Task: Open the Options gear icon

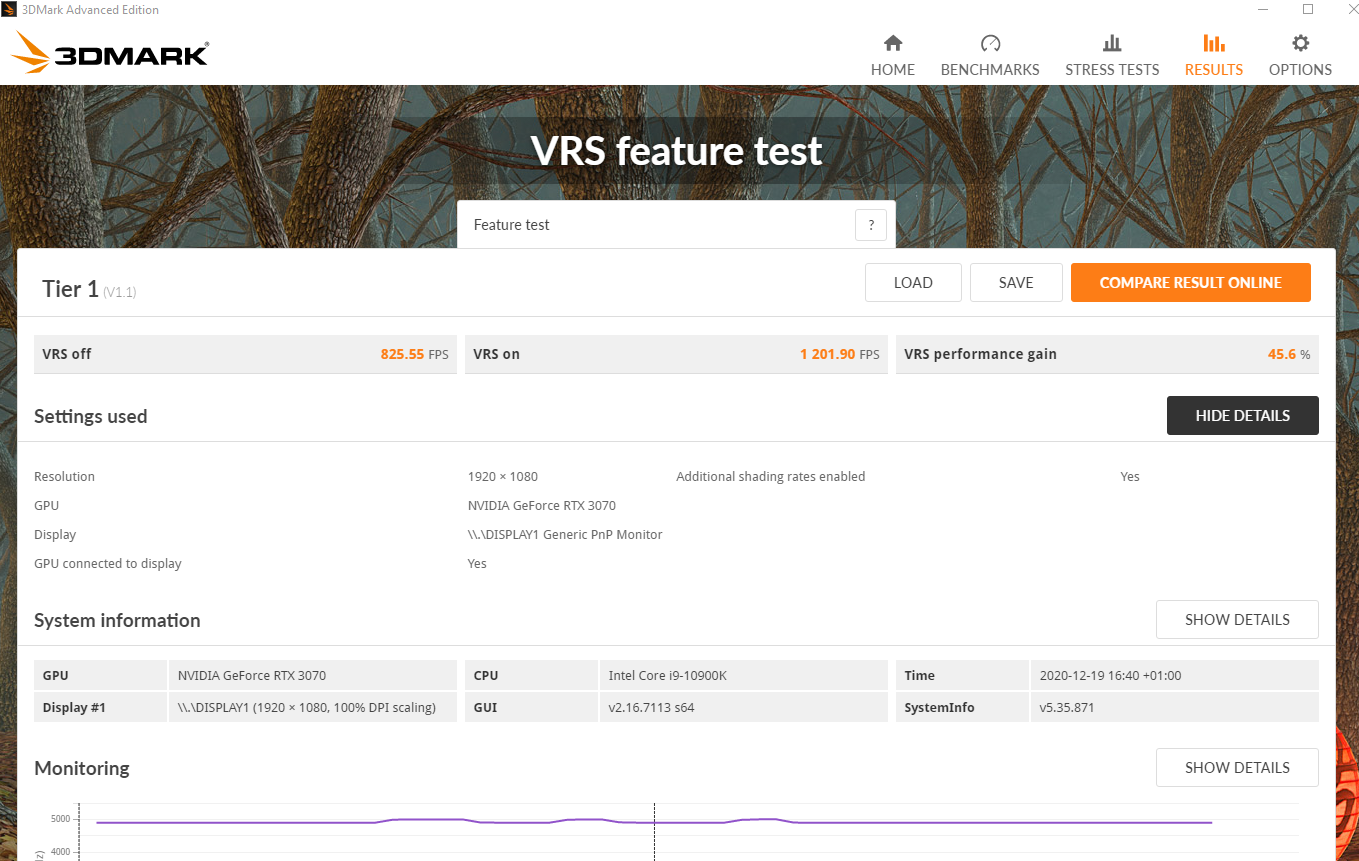Action: [1300, 43]
